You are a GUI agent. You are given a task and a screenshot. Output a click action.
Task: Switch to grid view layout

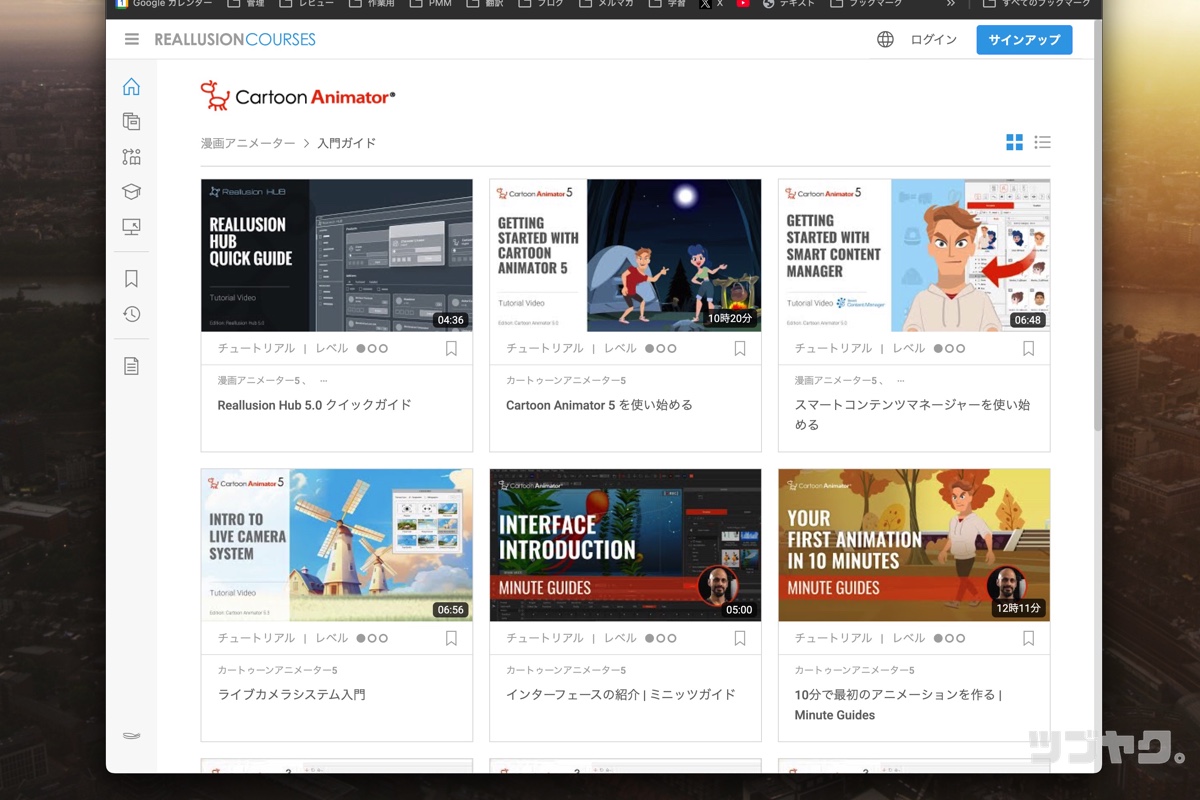coord(1014,142)
